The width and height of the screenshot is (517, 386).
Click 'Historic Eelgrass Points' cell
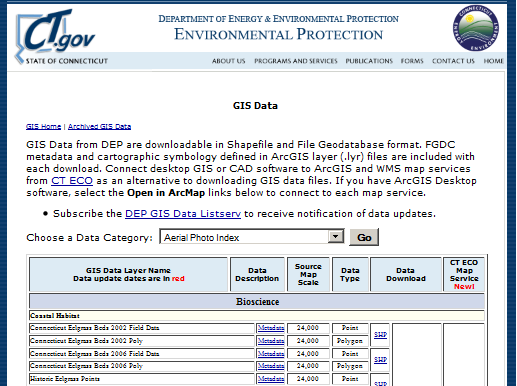(x=142, y=379)
